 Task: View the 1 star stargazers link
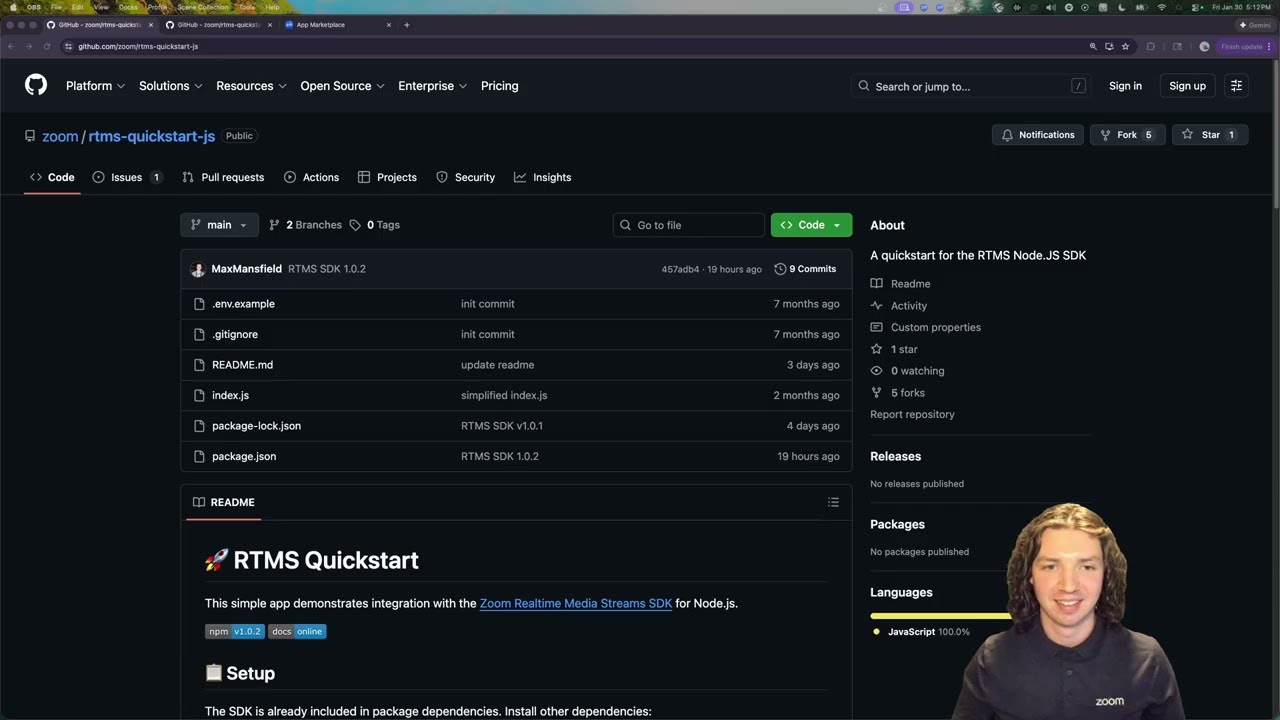pyautogui.click(x=894, y=349)
